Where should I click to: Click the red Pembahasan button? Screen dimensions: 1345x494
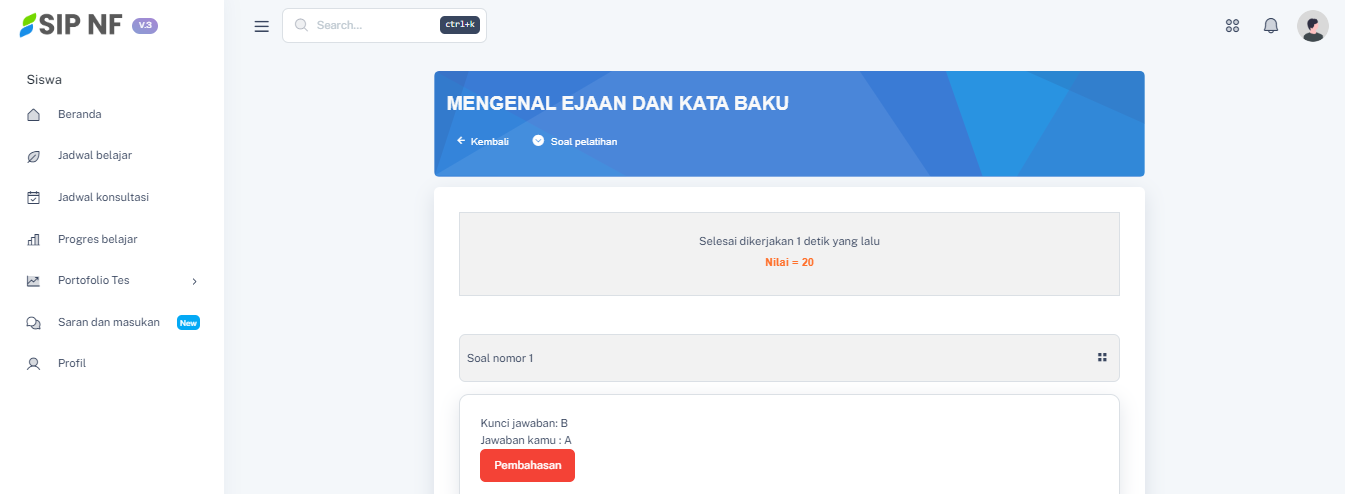(527, 465)
